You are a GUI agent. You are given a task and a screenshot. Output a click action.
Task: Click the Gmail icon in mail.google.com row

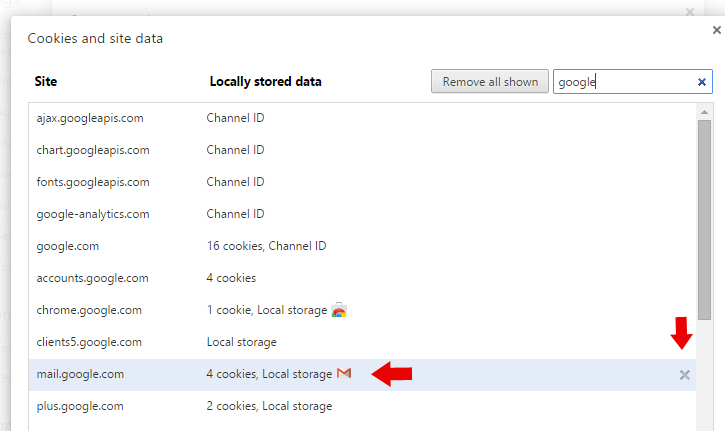pyautogui.click(x=344, y=374)
